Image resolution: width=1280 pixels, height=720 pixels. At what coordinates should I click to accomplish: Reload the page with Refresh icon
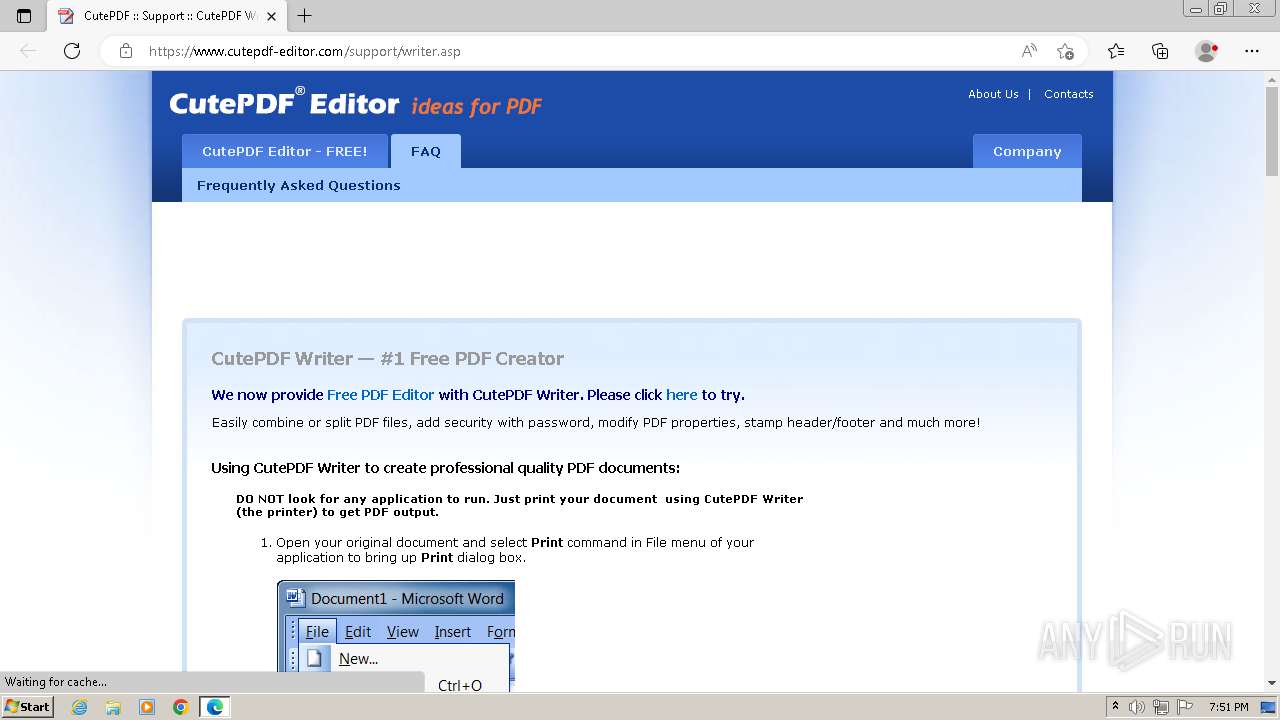pyautogui.click(x=72, y=51)
